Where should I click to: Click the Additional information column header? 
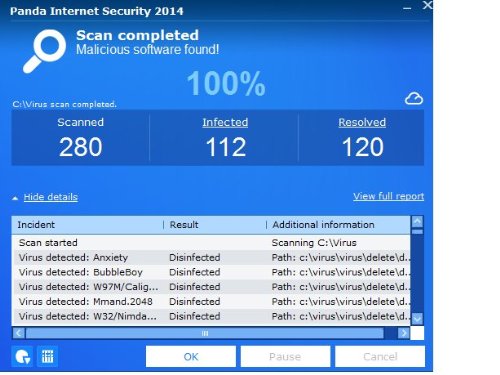click(338, 225)
